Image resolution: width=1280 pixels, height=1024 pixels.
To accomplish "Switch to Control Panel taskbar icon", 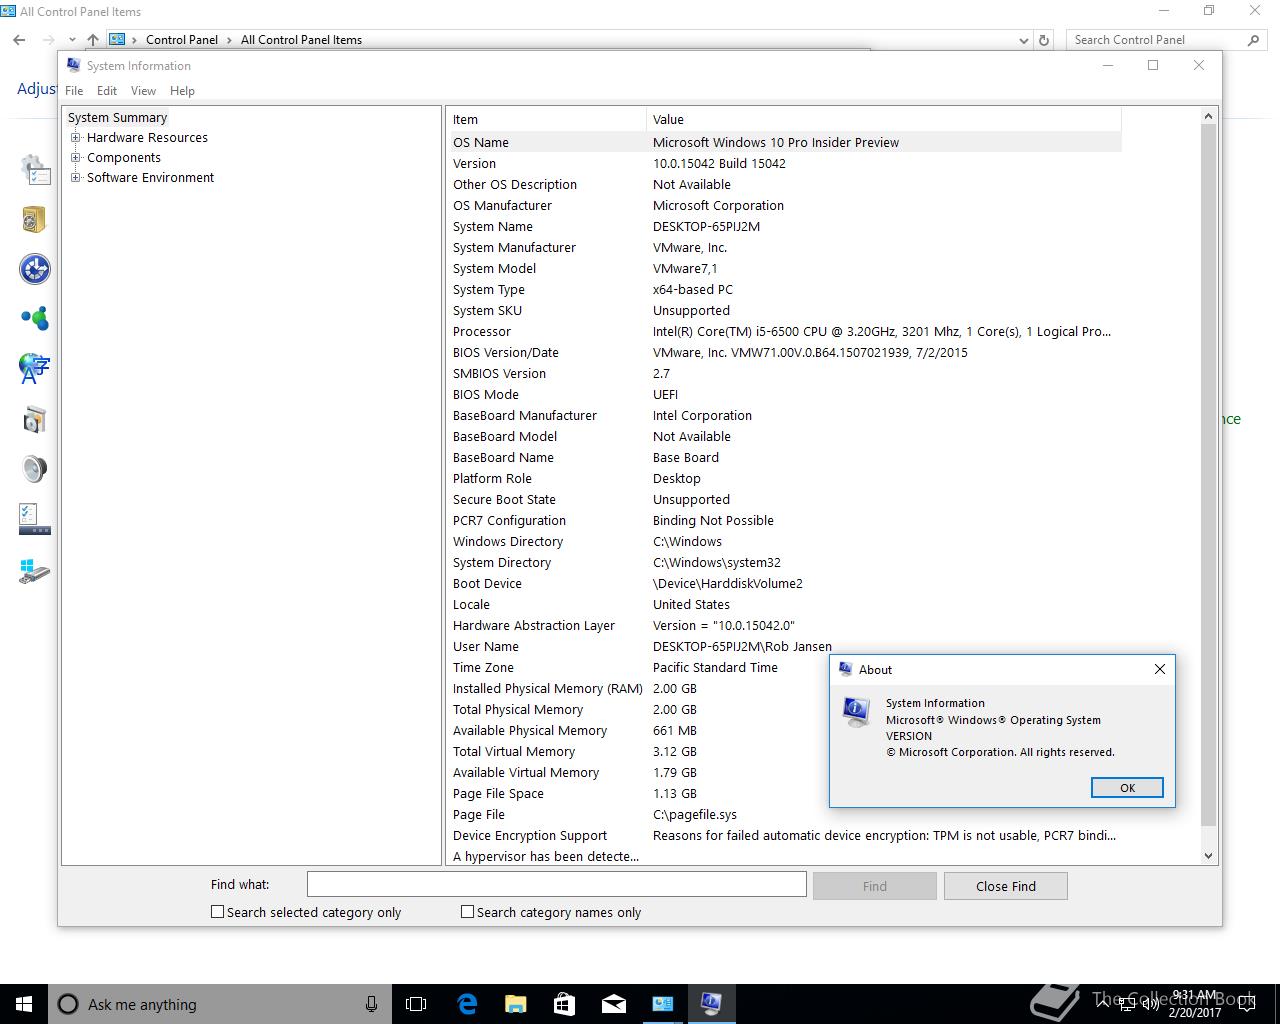I will 662,1004.
